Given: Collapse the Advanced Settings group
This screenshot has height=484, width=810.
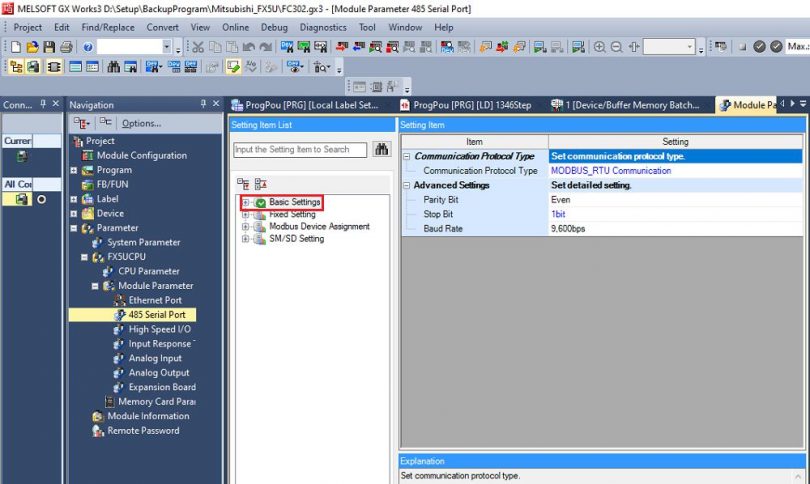Looking at the screenshot, I should coord(407,185).
